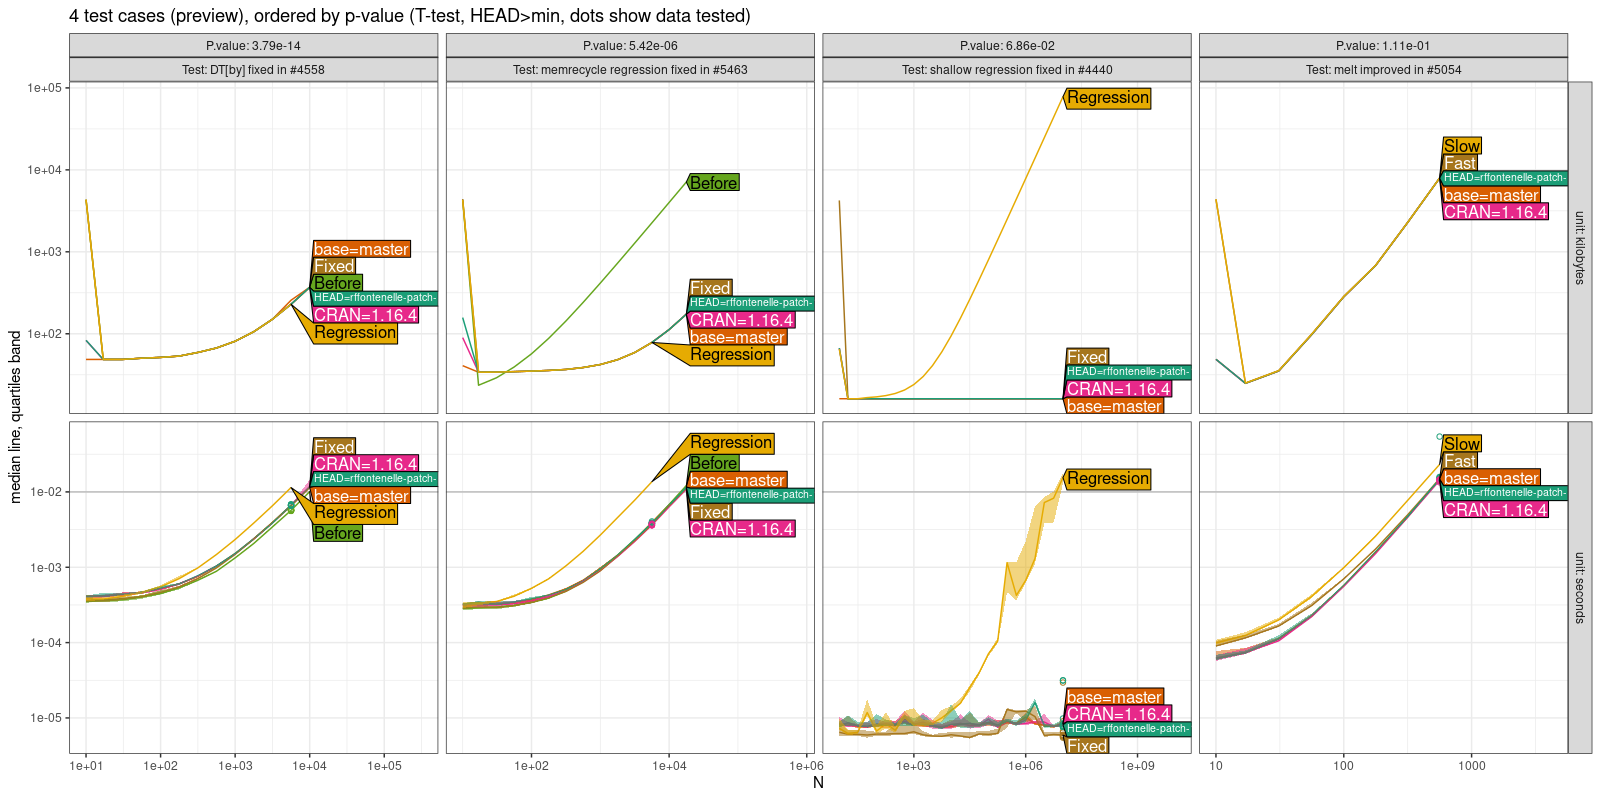This screenshot has height=800, width=1600.
Task: Click 'Regression' label in DT[by] seconds panel
Action: point(355,513)
